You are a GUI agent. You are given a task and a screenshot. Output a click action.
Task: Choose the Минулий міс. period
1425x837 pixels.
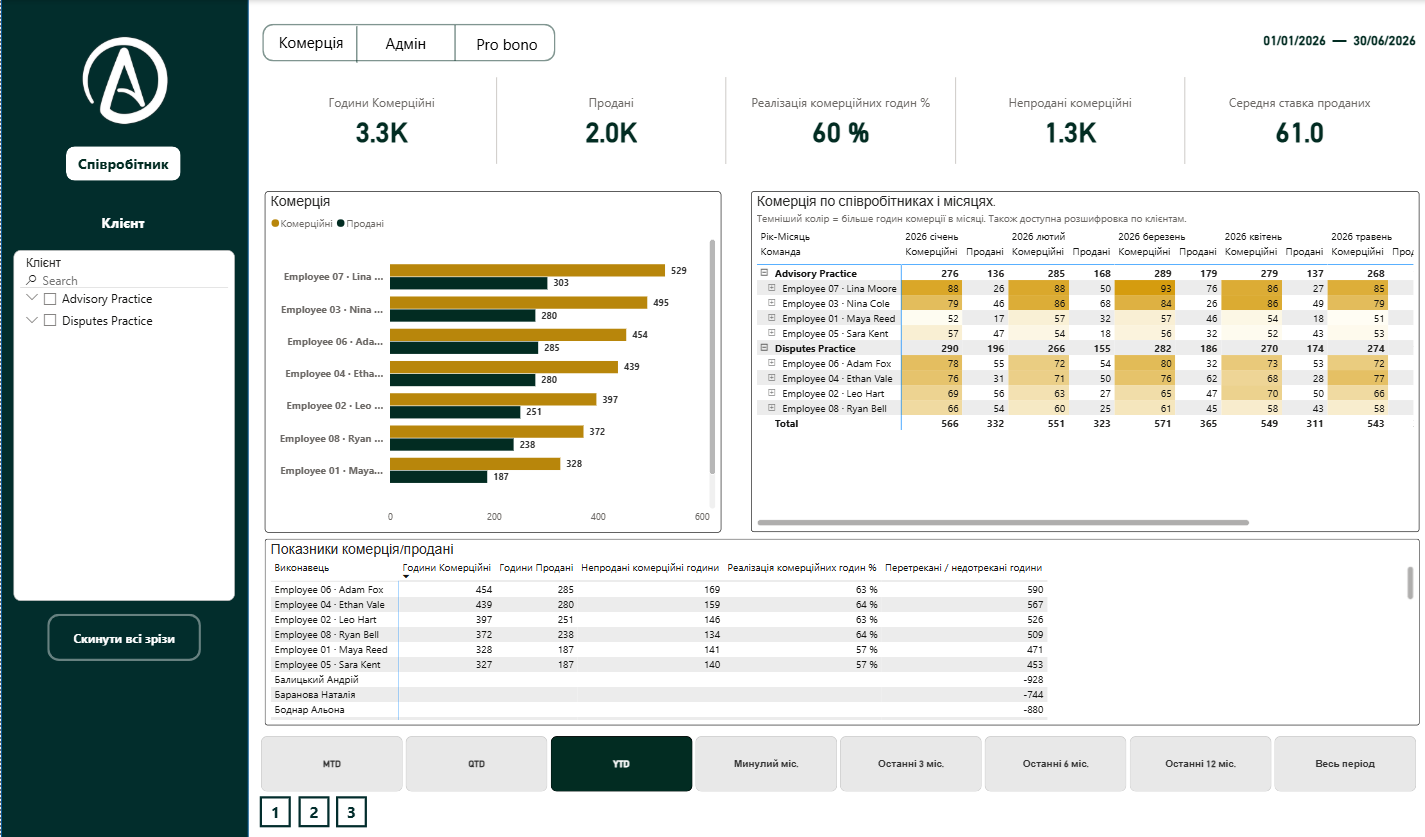tap(766, 764)
